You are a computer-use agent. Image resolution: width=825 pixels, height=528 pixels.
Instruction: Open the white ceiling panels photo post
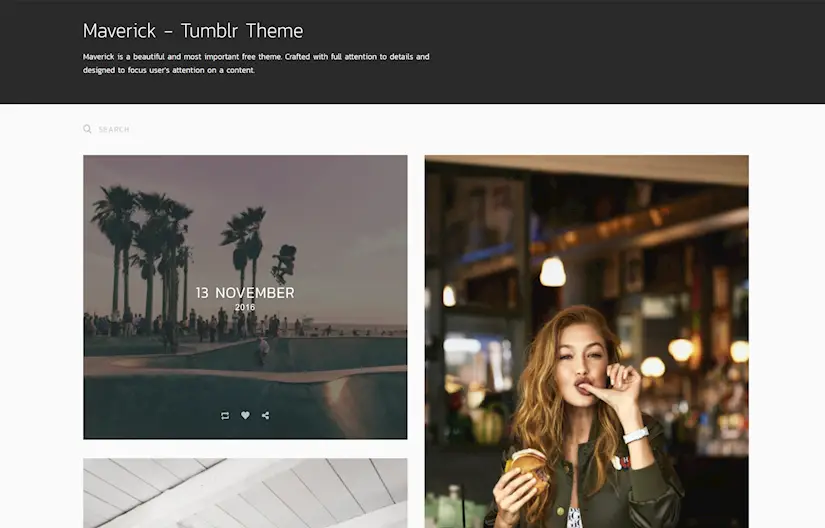245,493
